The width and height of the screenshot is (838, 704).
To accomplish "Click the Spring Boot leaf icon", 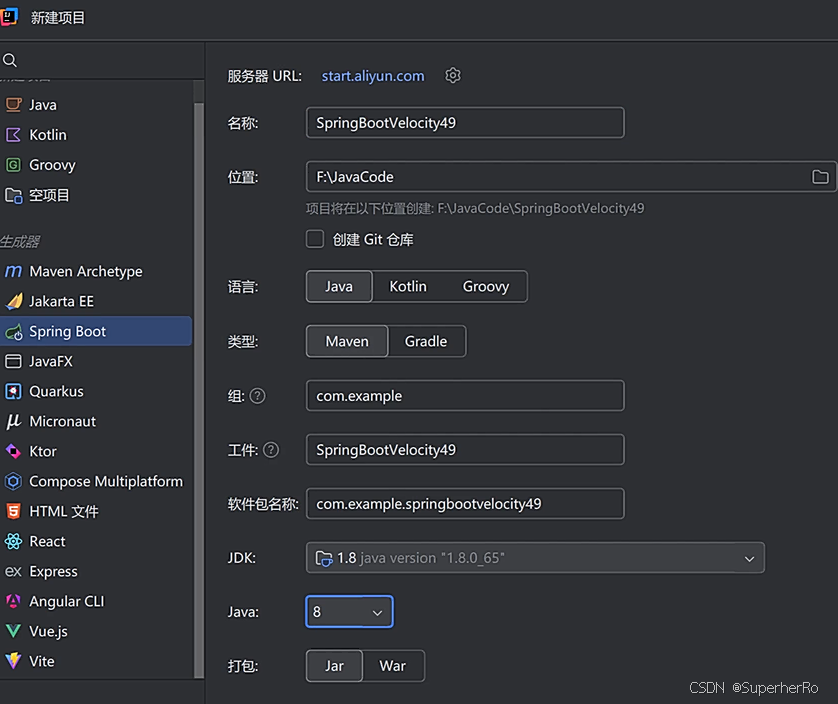I will tap(14, 332).
